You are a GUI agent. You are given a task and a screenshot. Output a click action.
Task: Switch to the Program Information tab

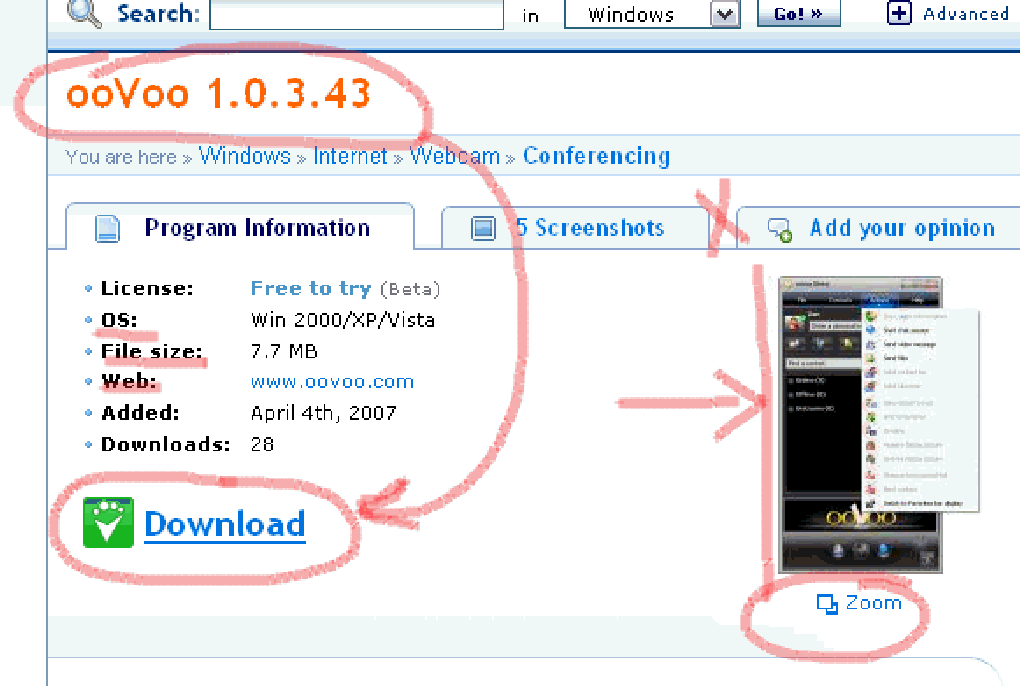240,227
